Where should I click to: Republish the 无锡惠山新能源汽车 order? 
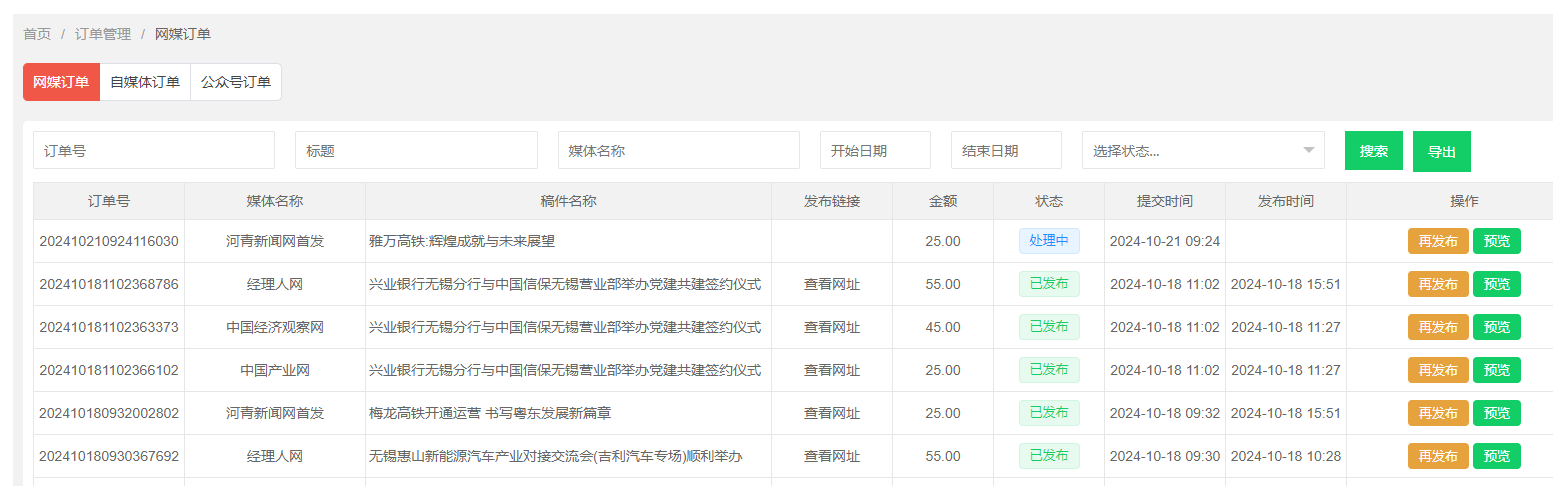tap(1437, 457)
